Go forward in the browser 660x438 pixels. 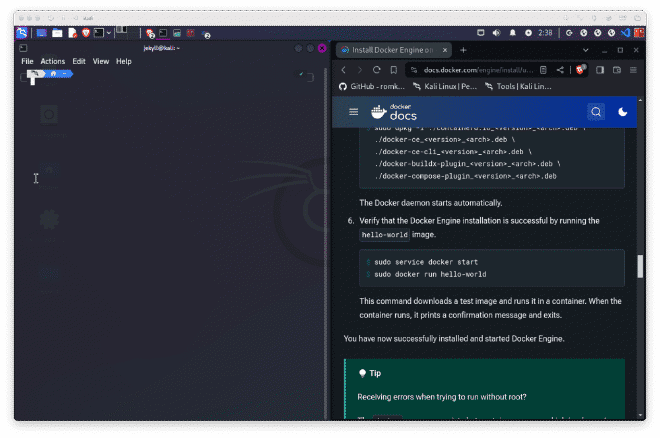359,70
